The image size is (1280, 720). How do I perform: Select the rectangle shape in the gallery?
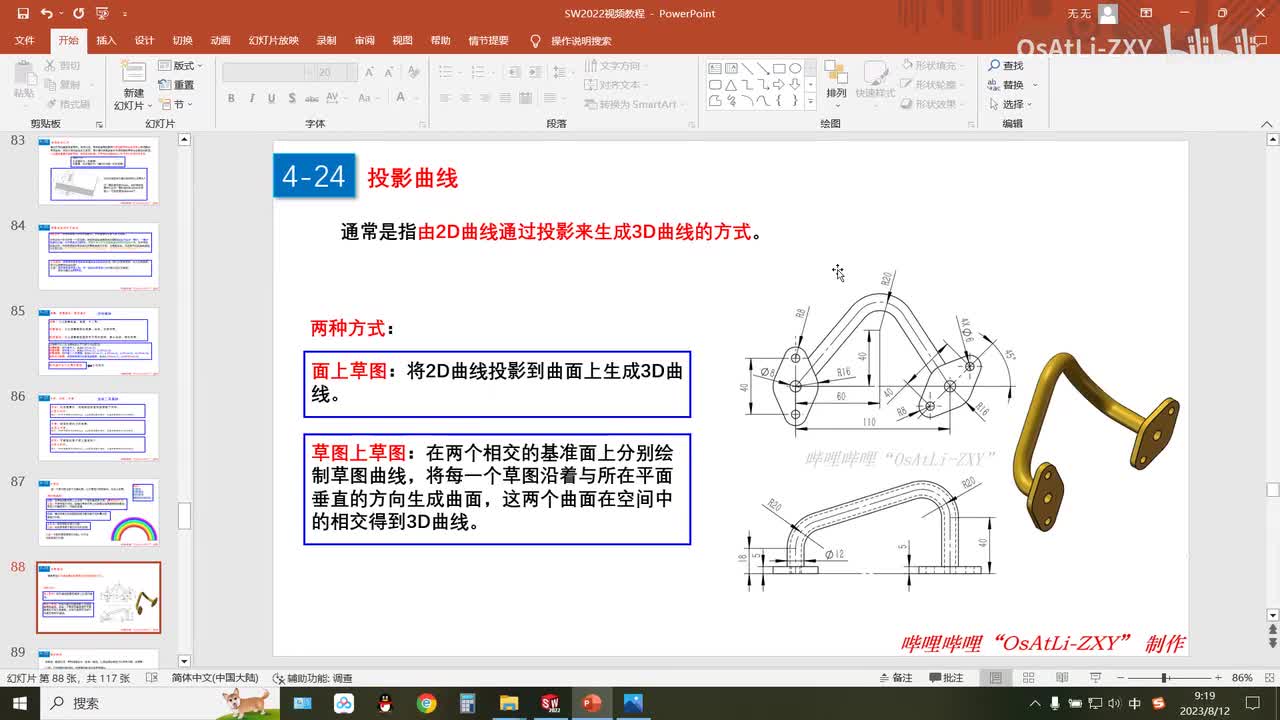coord(779,69)
